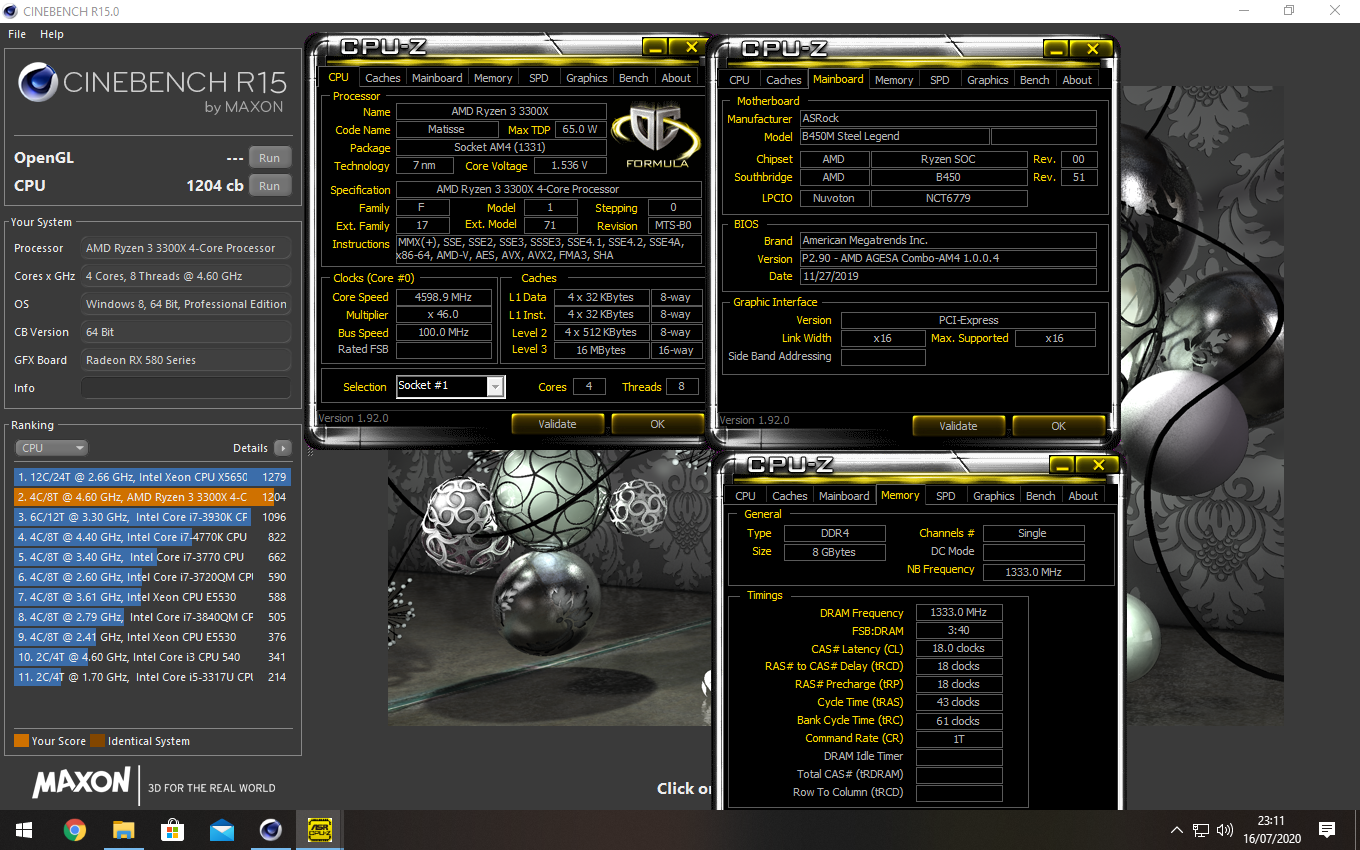Minimize the Mainboard CPU-Z window
The width and height of the screenshot is (1360, 850).
click(1056, 49)
